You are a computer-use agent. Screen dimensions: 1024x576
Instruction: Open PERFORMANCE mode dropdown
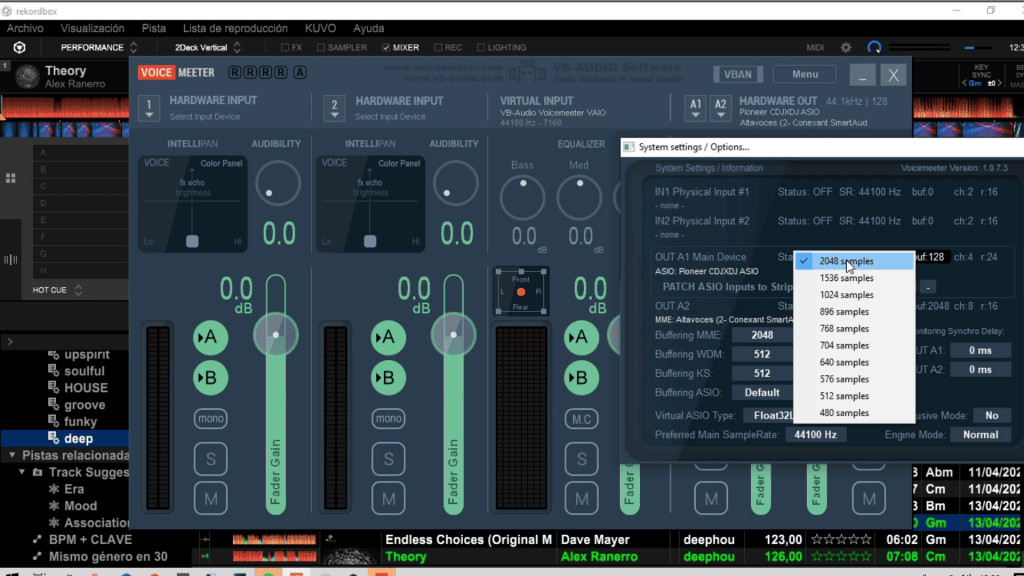98,48
